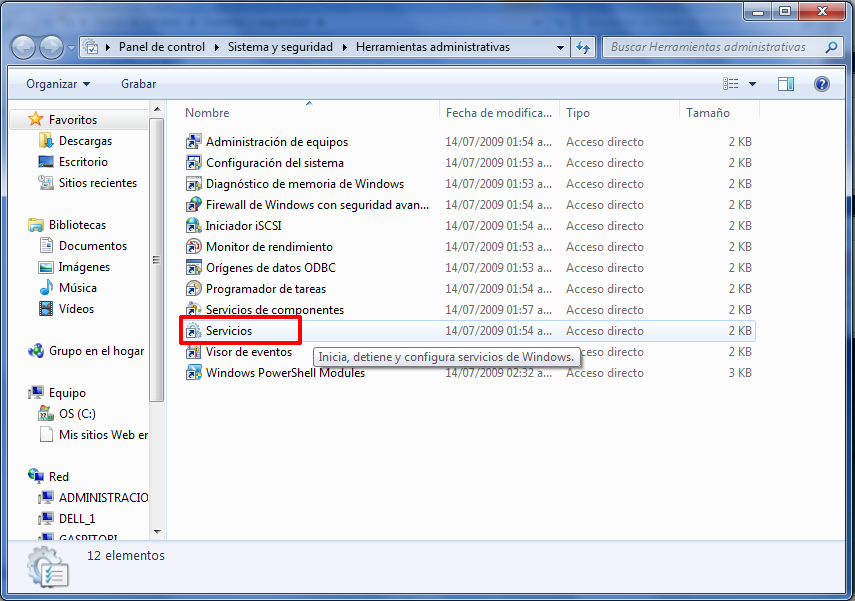The image size is (855, 601).
Task: Click 'Sistema y seguridad' breadcrumb
Action: [x=280, y=47]
